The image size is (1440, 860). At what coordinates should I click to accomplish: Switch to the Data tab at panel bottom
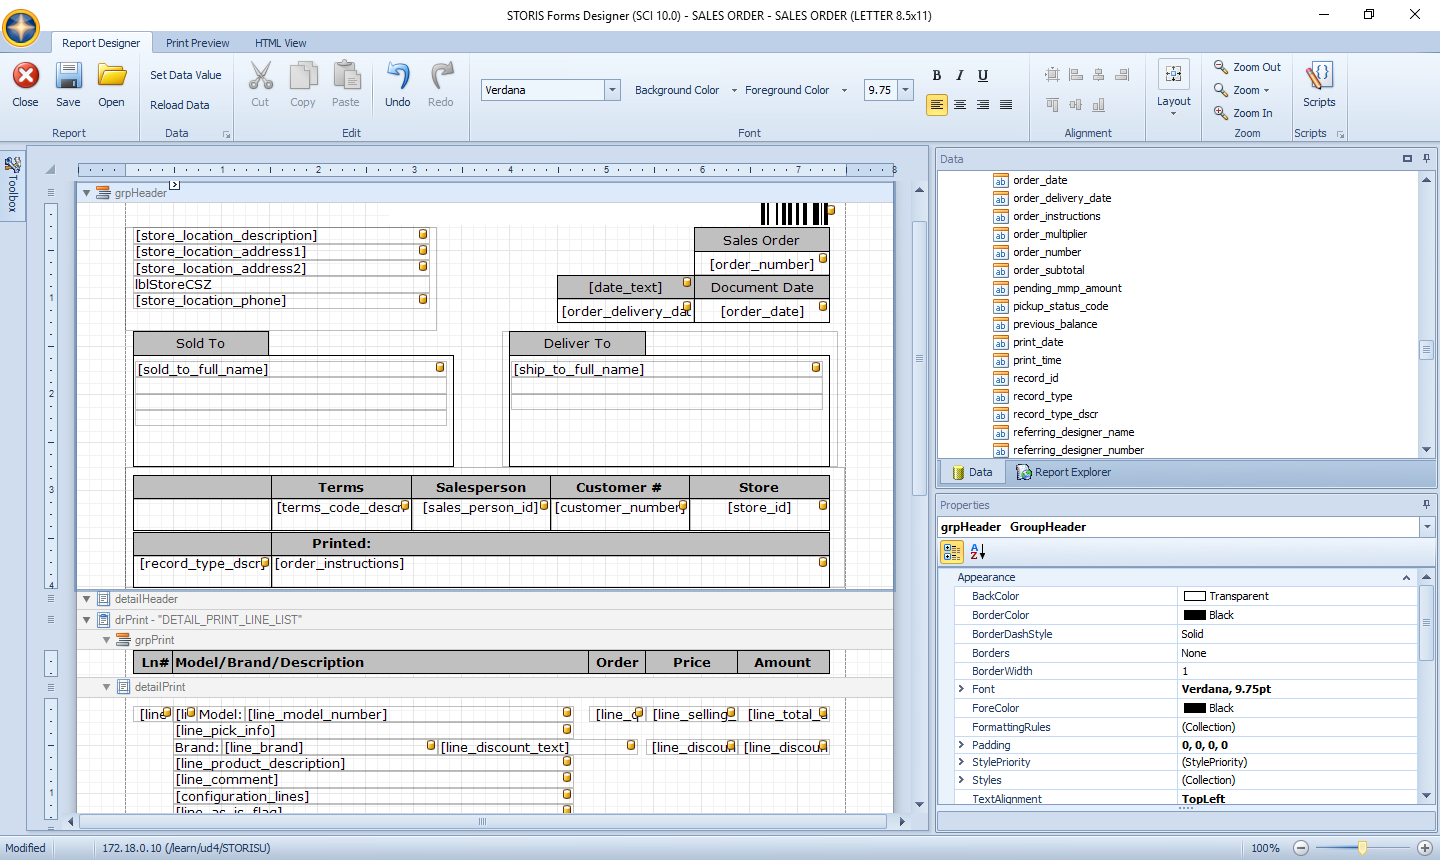tap(972, 472)
